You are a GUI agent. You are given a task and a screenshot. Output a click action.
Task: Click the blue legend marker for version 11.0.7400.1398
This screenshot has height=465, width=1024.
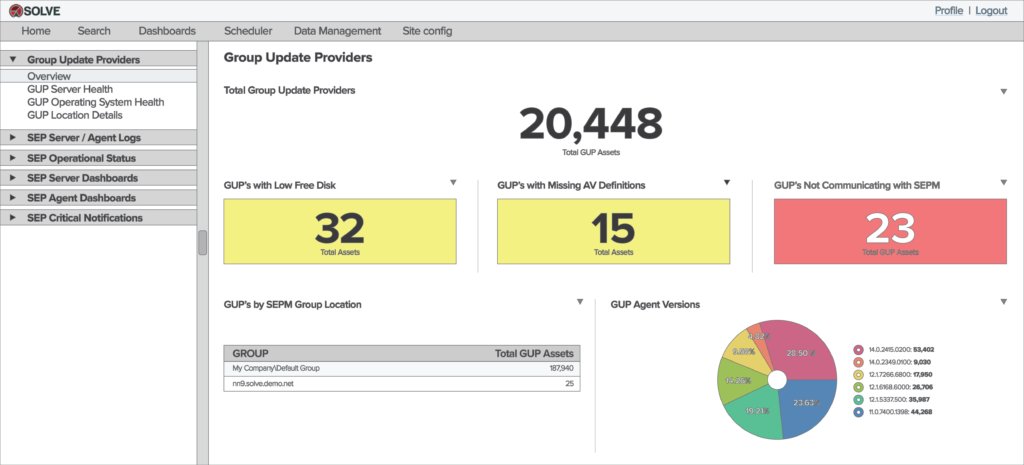pyautogui.click(x=858, y=412)
